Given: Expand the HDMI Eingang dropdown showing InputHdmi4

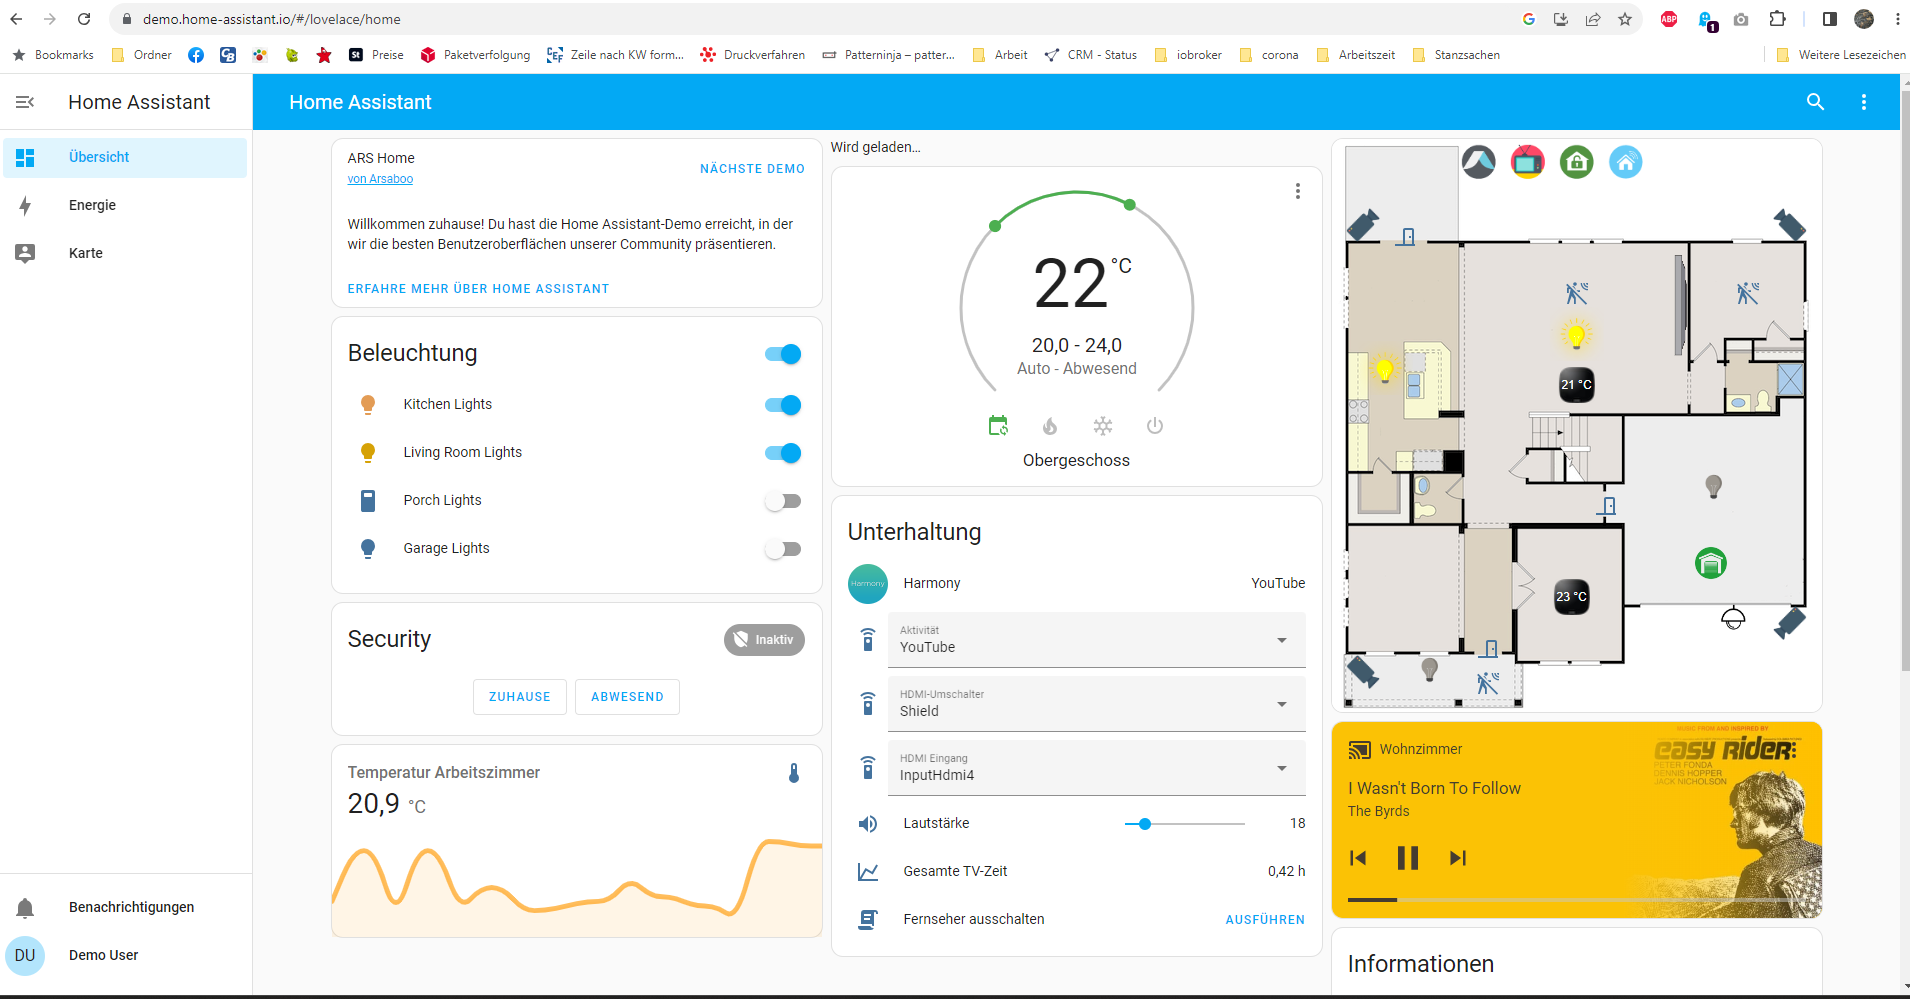Looking at the screenshot, I should tap(1096, 768).
